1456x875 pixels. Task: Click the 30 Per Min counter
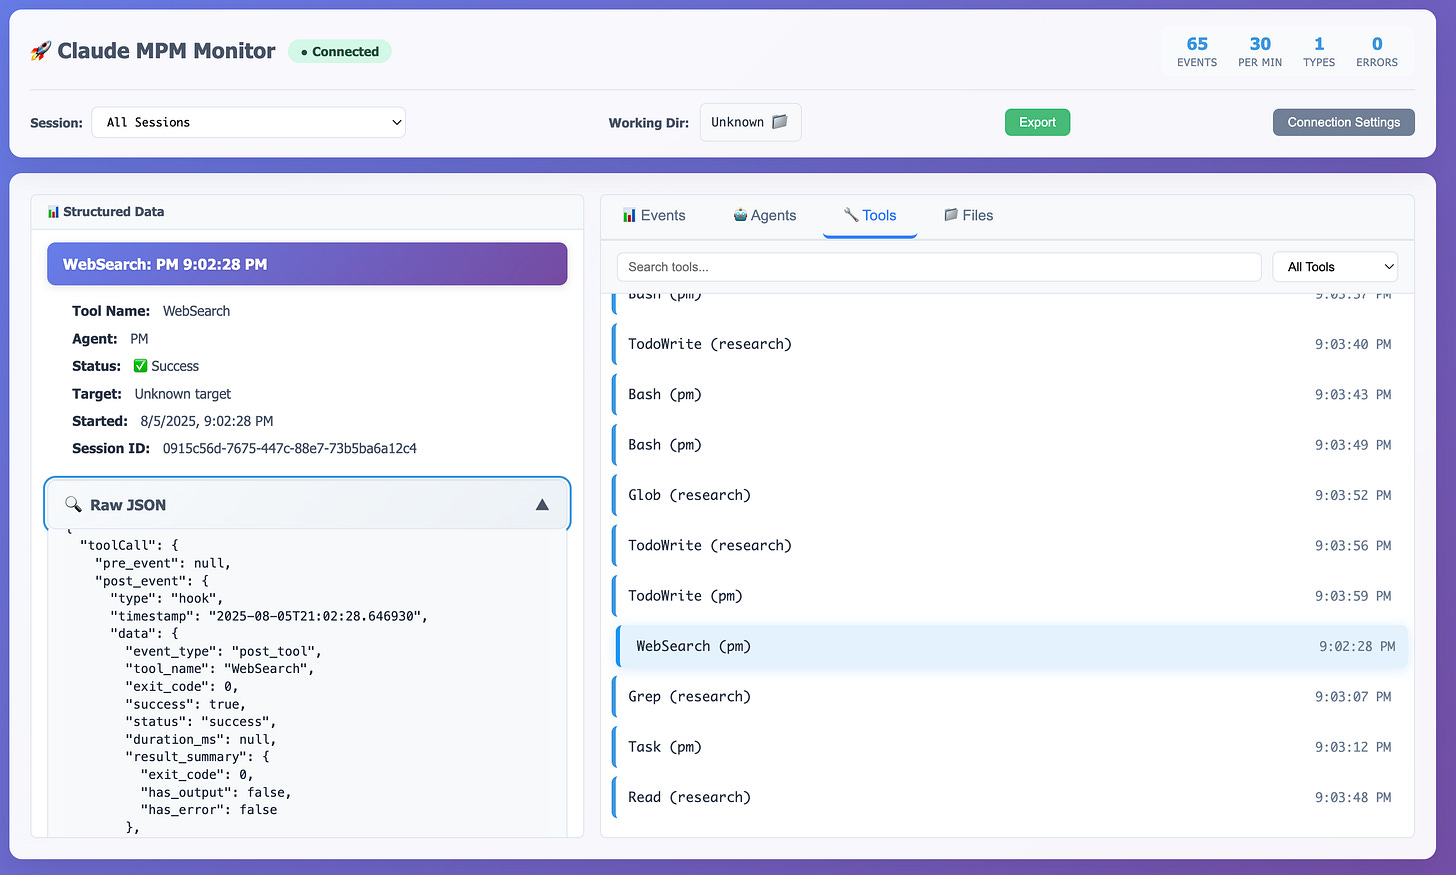(1260, 52)
